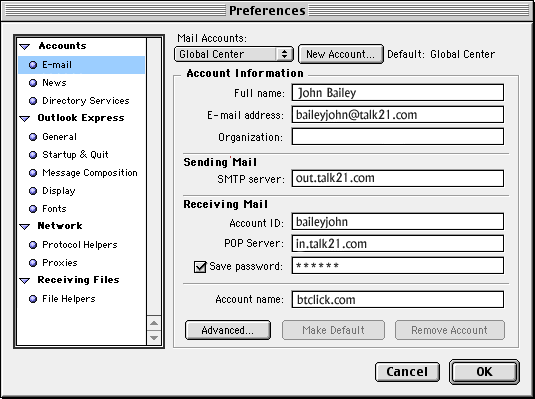Open General preferences
Screen dimensions: 535x399
click(59, 137)
